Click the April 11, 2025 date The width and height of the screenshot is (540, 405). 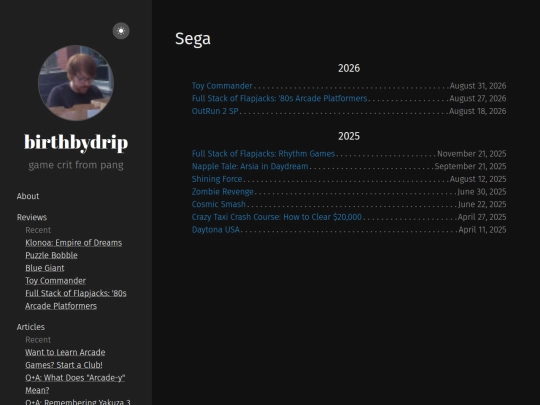pyautogui.click(x=482, y=230)
